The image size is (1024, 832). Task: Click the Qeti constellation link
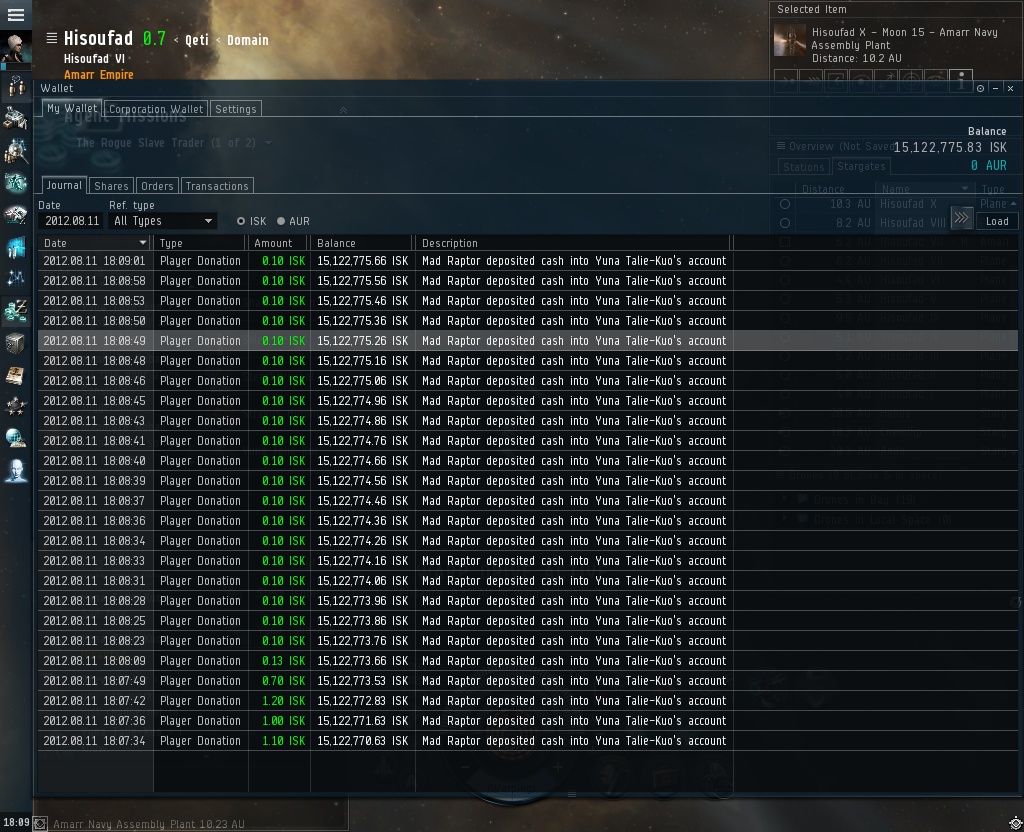(x=197, y=40)
